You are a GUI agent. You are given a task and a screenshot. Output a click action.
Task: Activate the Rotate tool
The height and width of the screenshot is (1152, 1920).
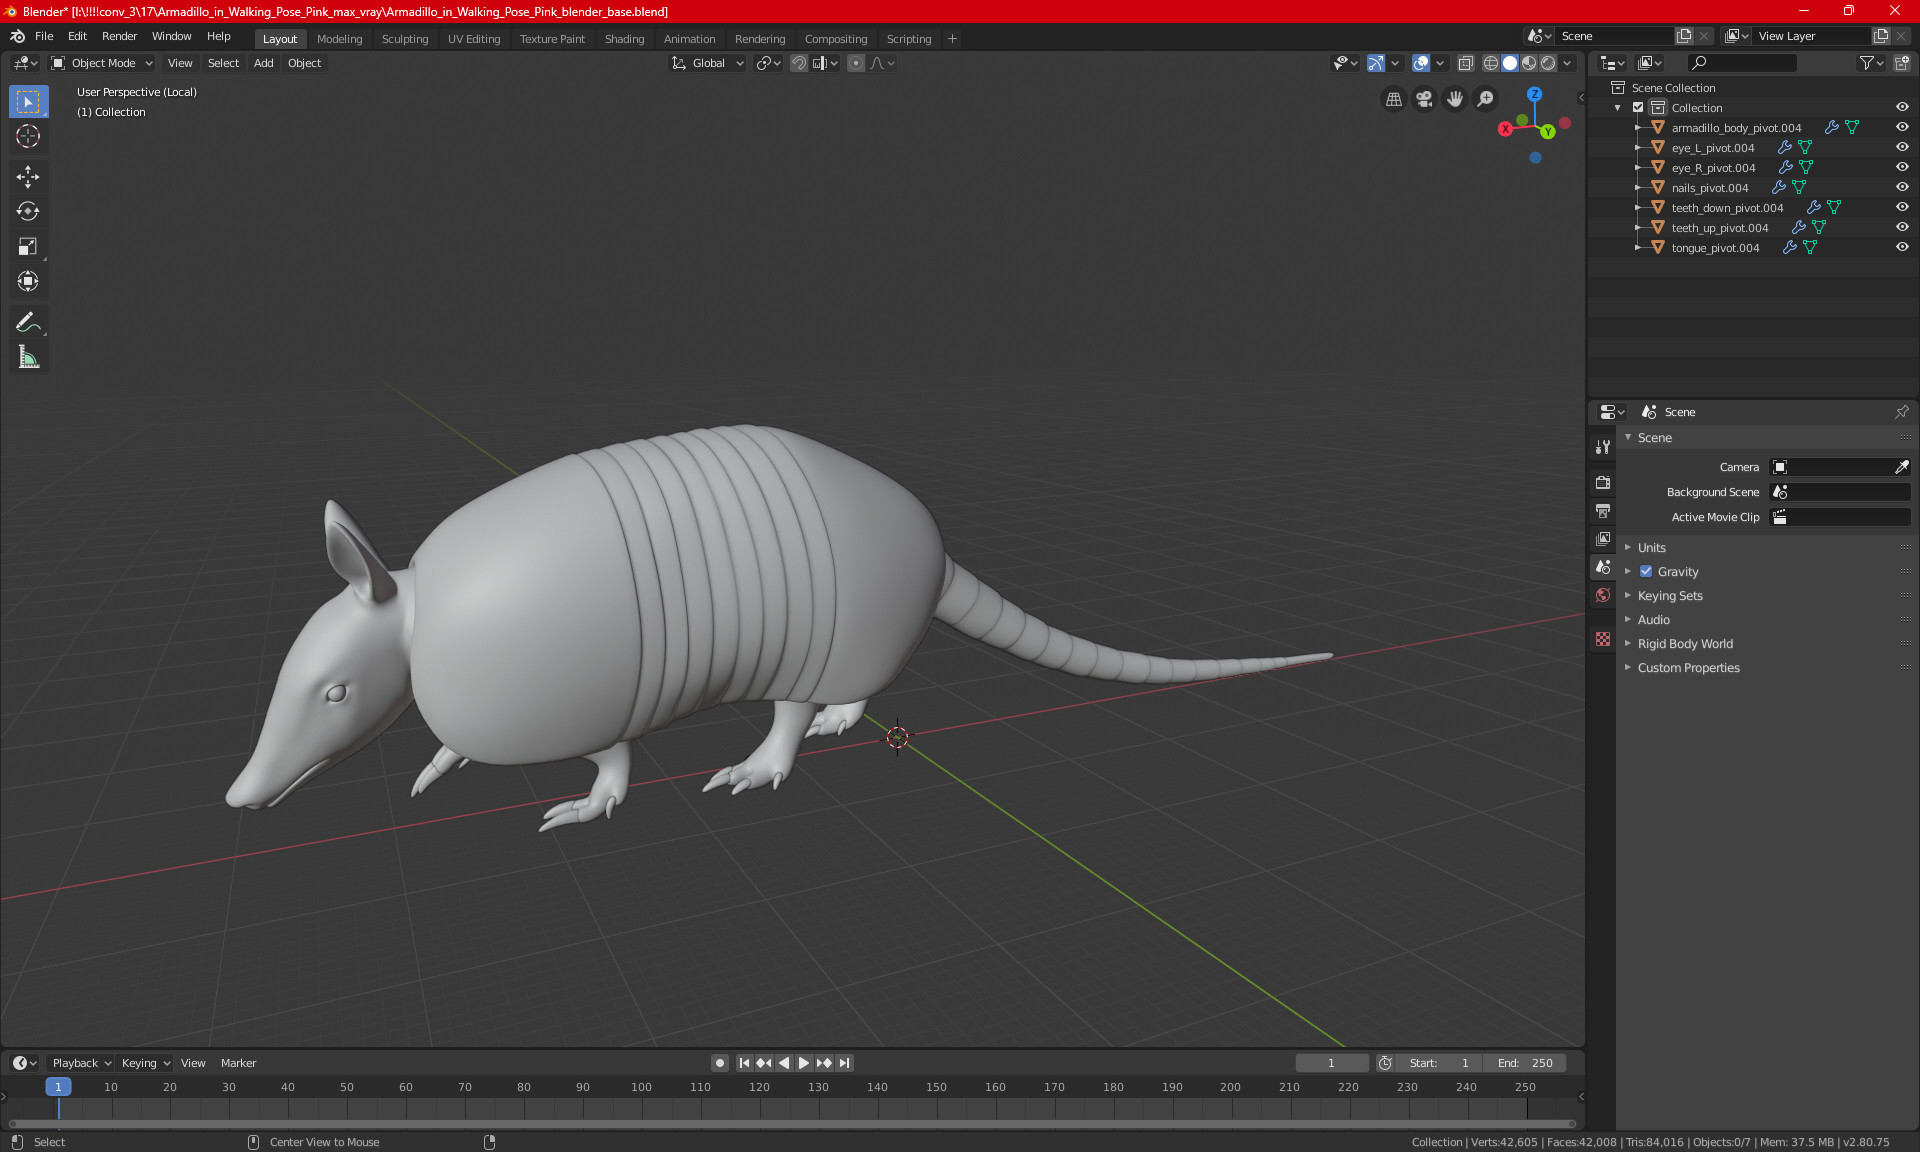coord(28,211)
